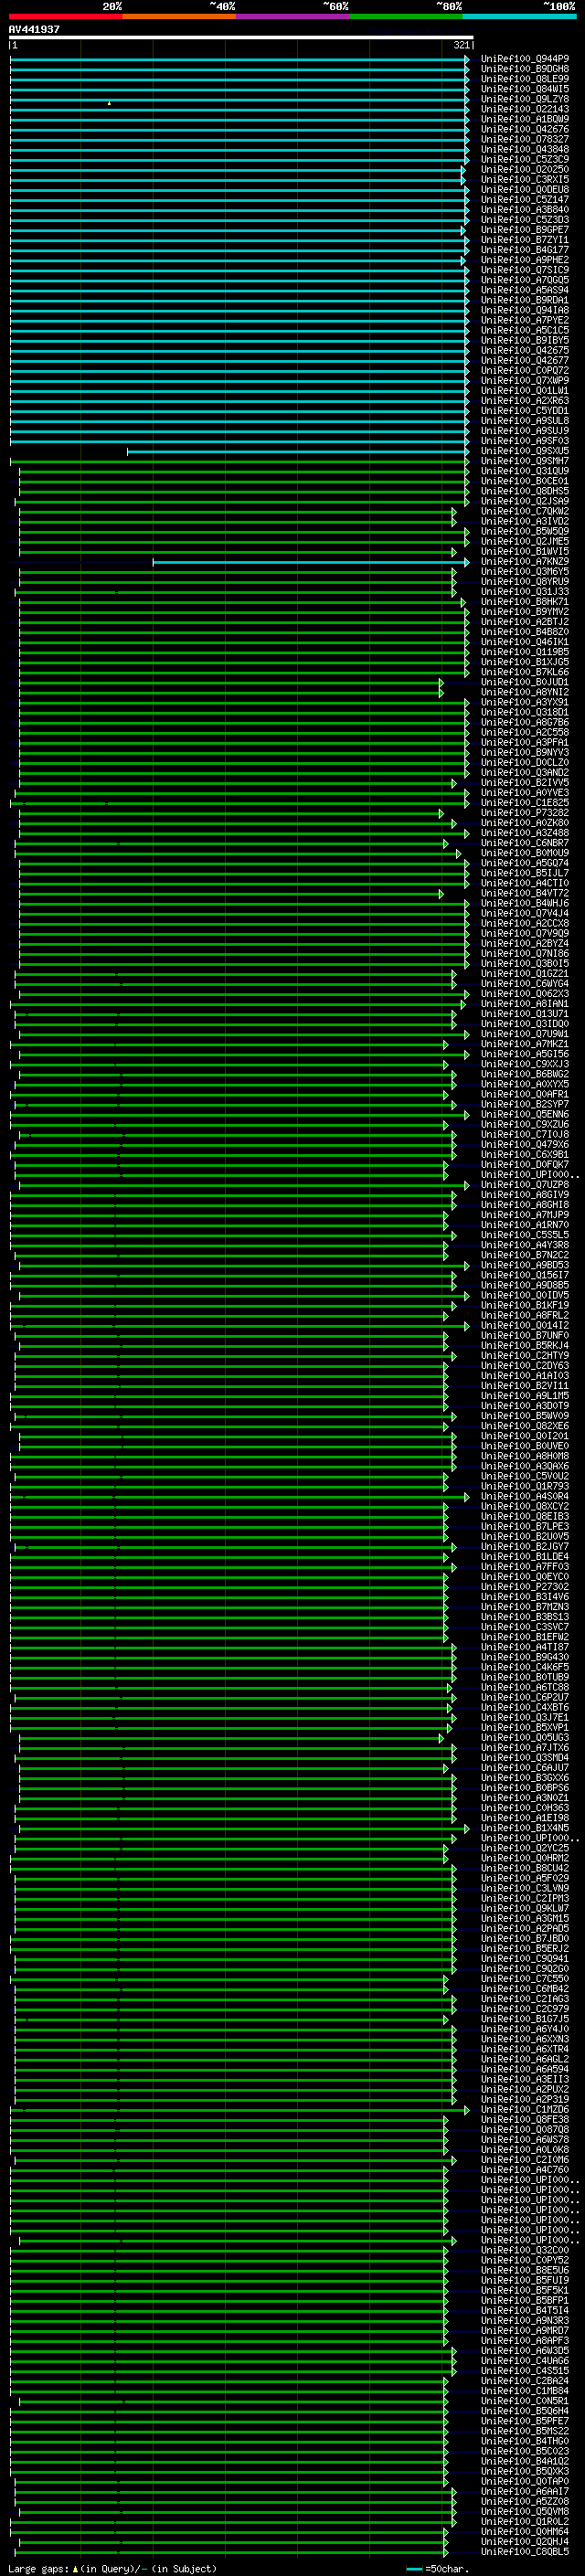Click the subject label UniRef100_B4WHJ6
The height and width of the screenshot is (2576, 585).
pos(525,903)
